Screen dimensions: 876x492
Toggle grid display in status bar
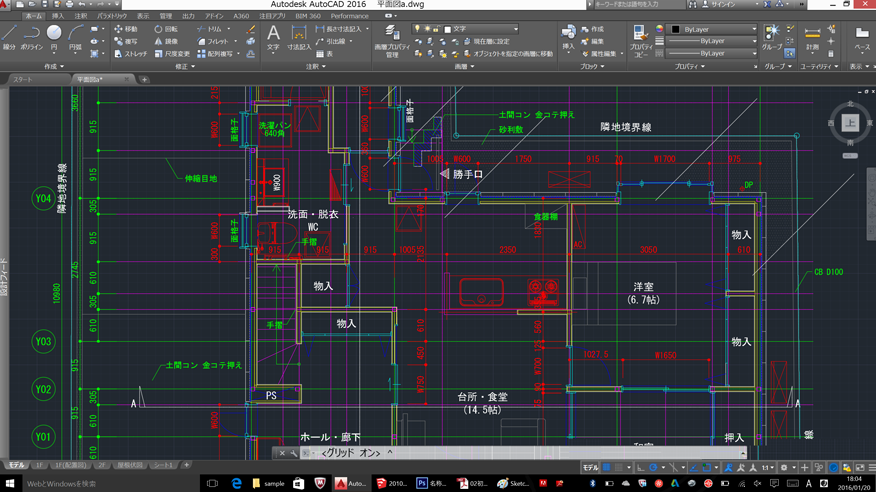pos(606,467)
